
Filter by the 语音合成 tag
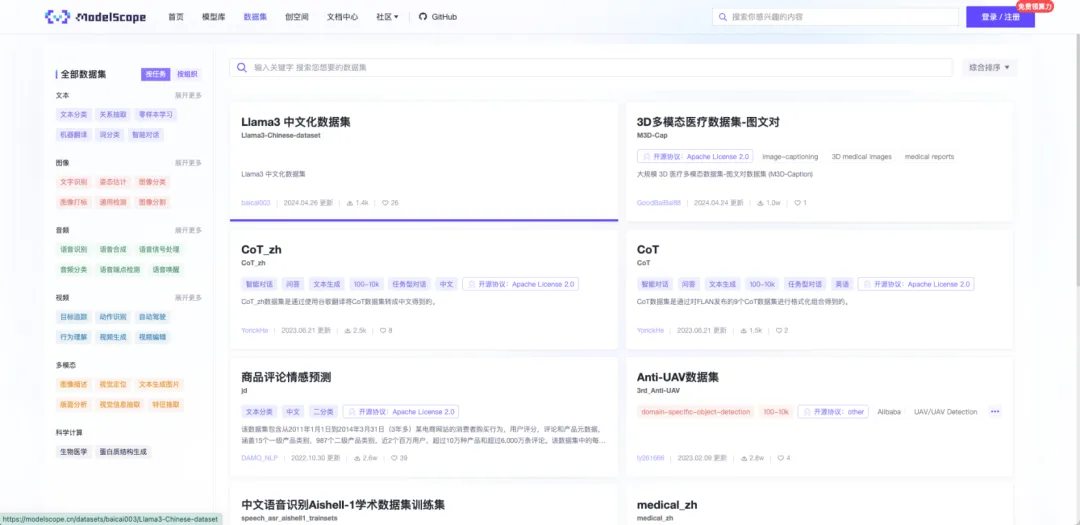[113, 249]
